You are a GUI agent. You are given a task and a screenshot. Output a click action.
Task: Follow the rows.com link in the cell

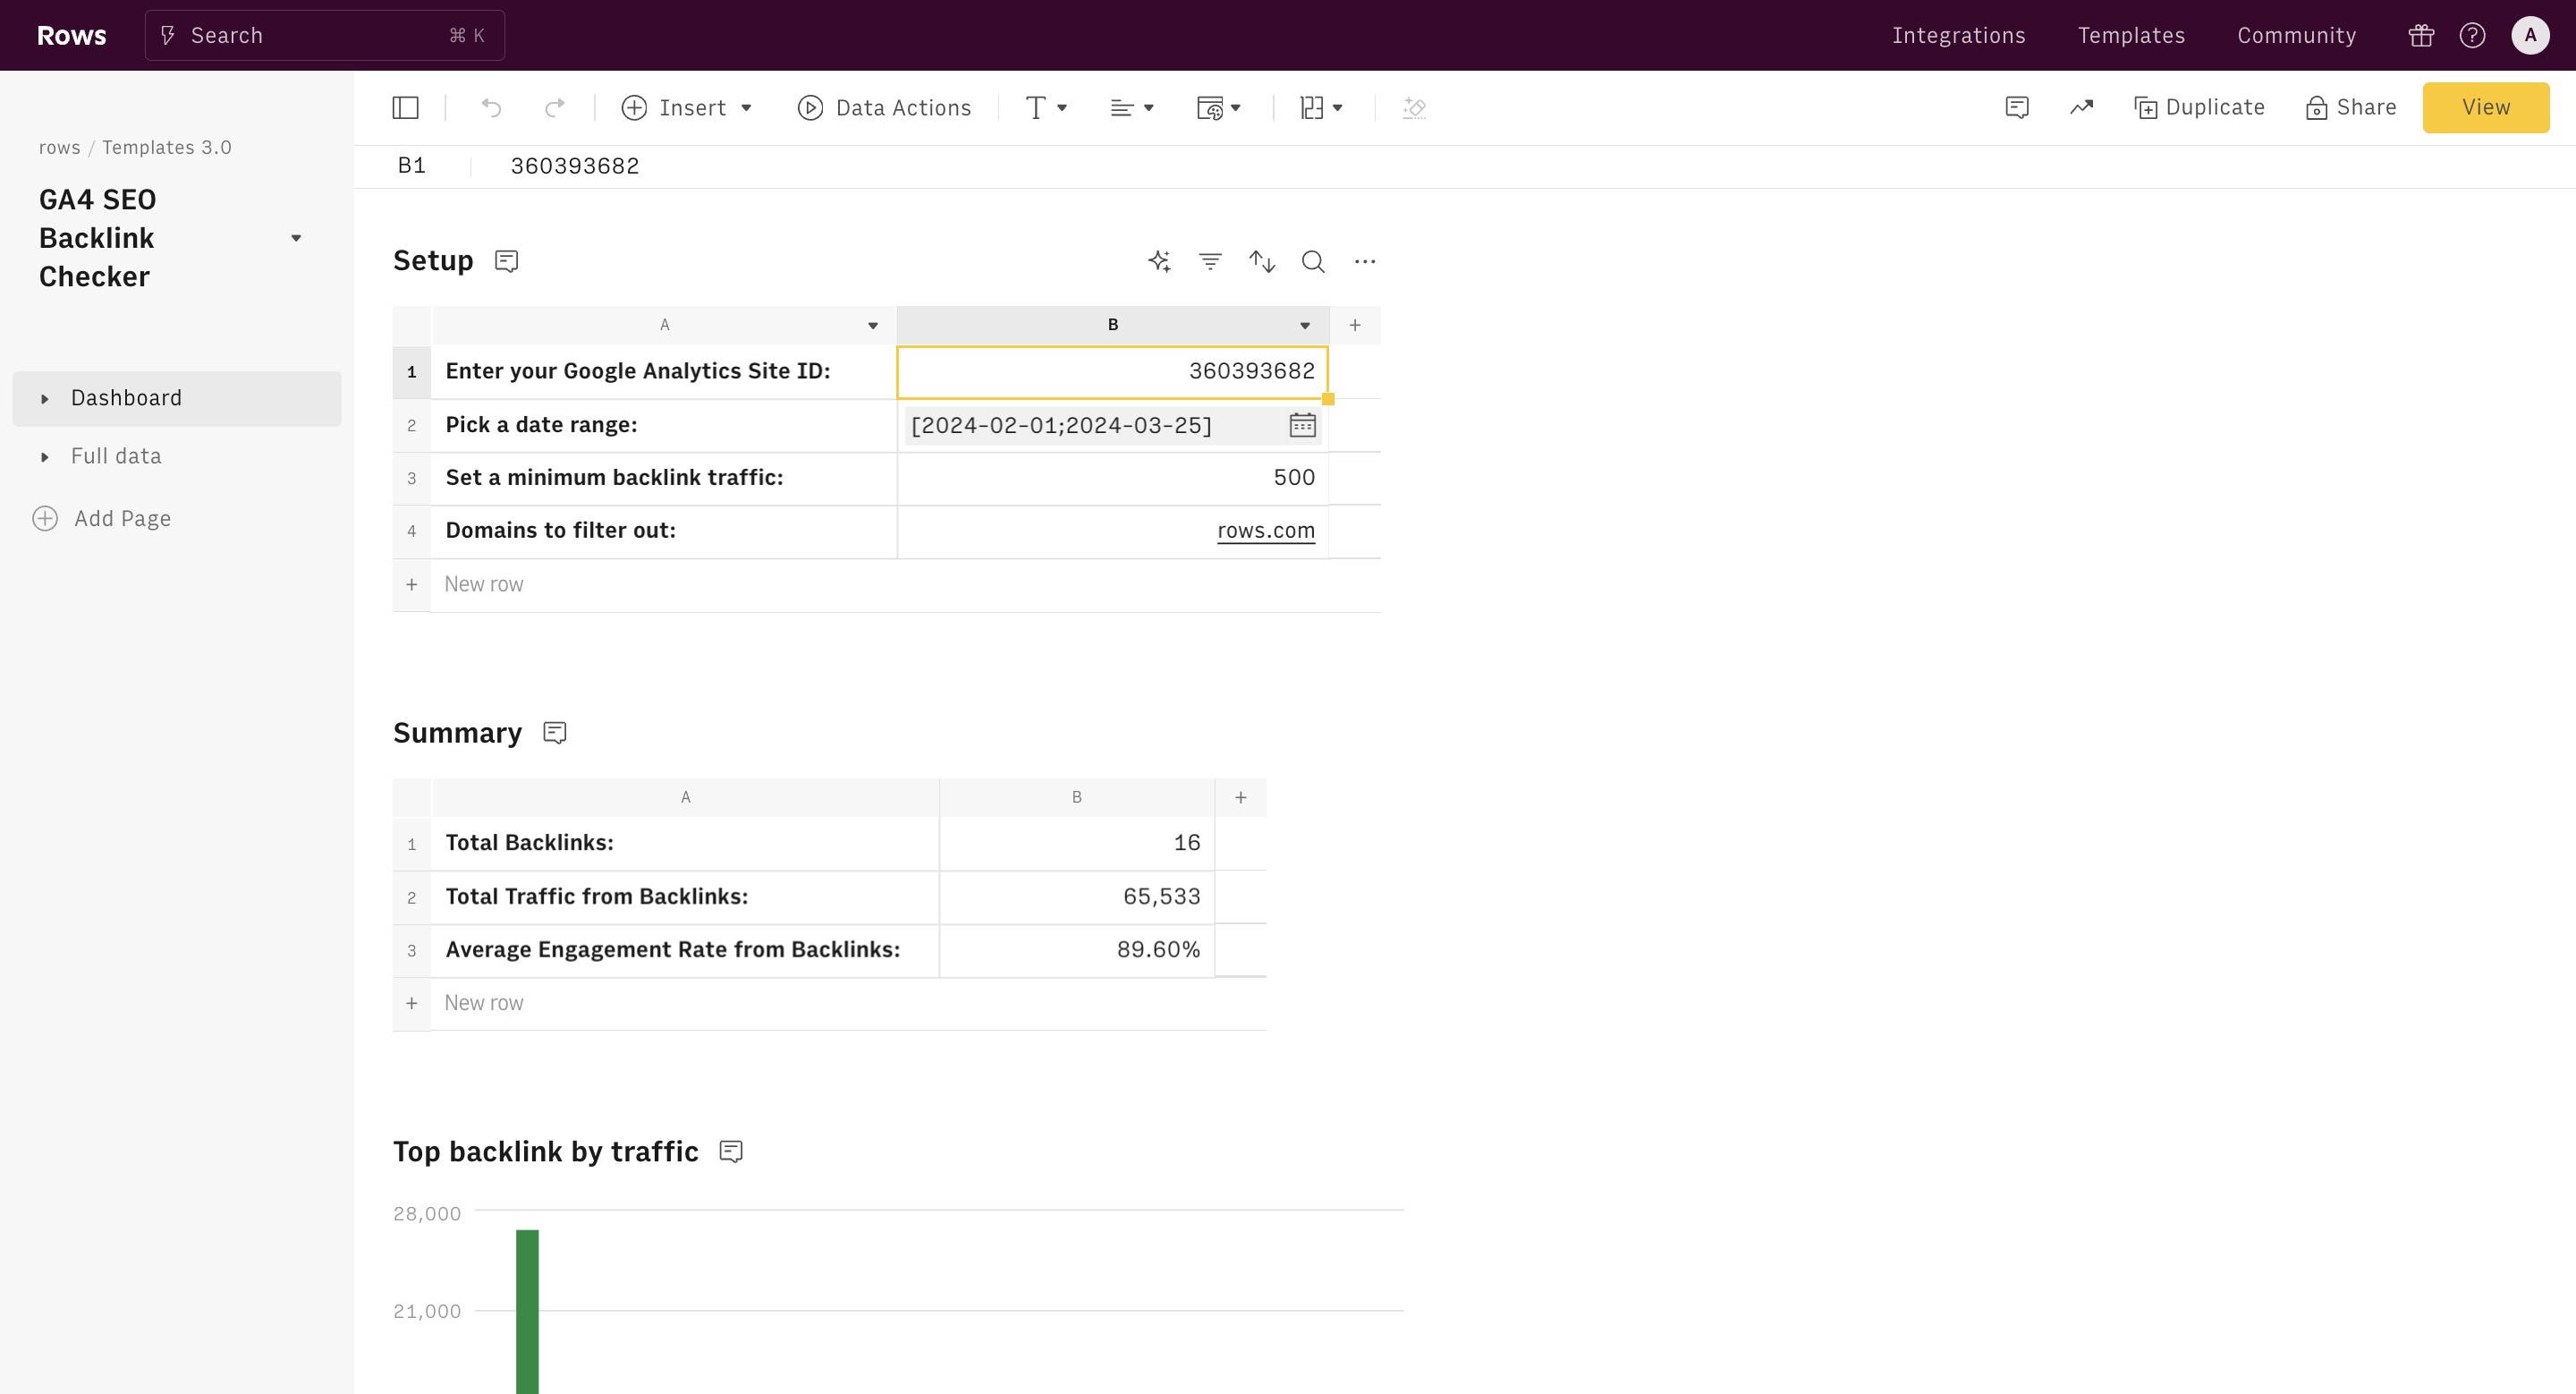click(1265, 531)
